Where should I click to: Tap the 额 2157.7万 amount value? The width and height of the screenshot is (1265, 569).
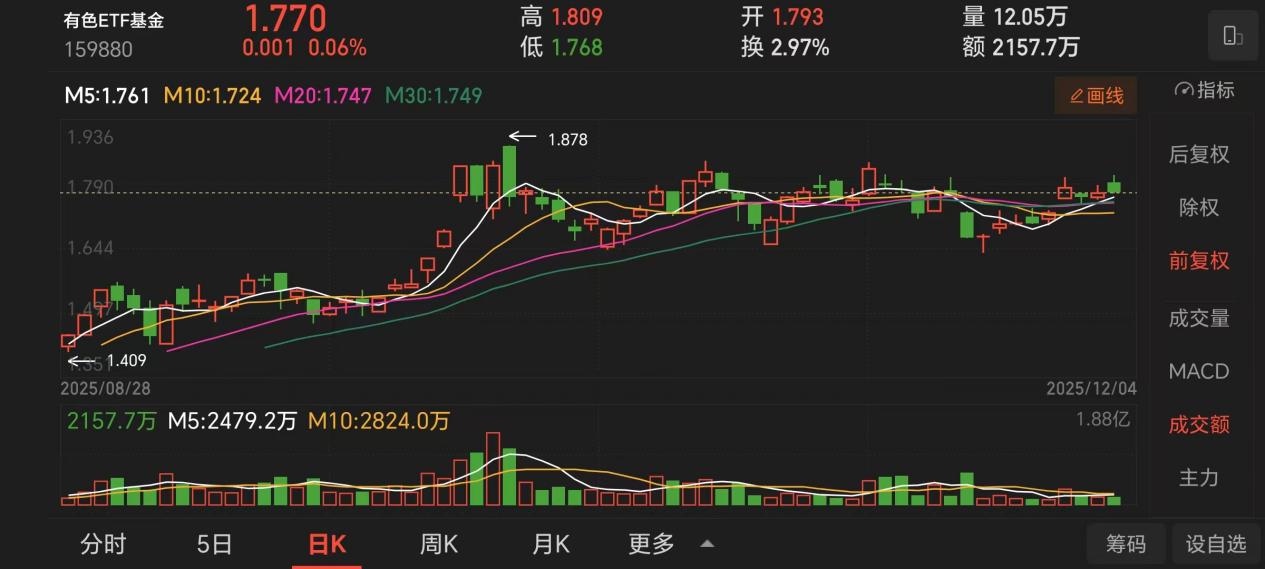pos(1021,47)
